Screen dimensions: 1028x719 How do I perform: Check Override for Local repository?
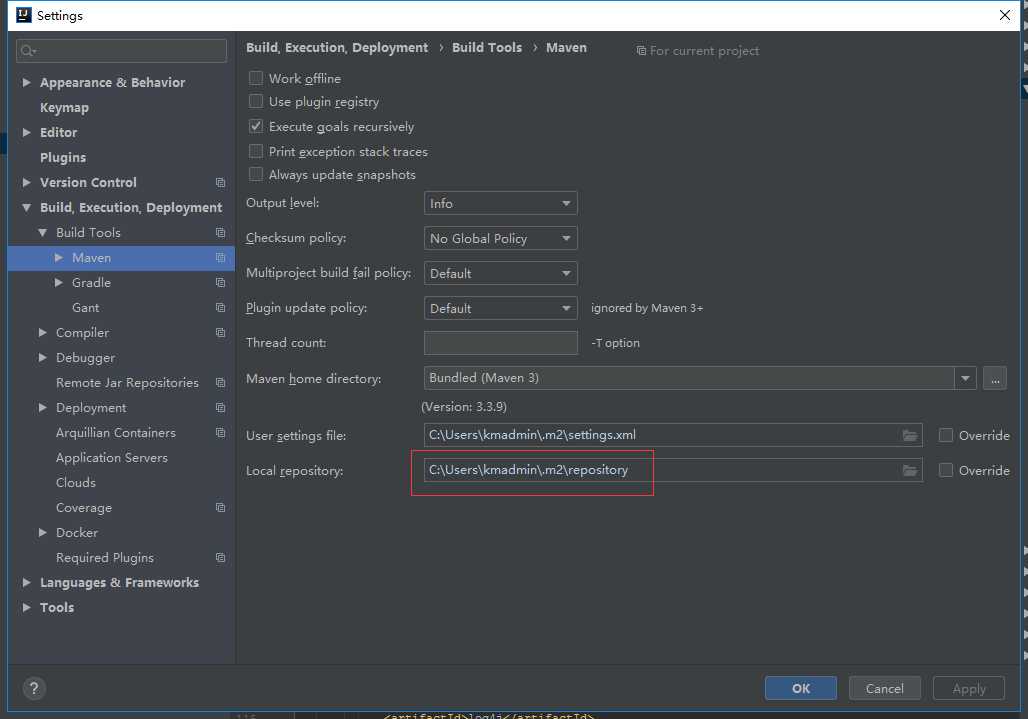coord(945,471)
